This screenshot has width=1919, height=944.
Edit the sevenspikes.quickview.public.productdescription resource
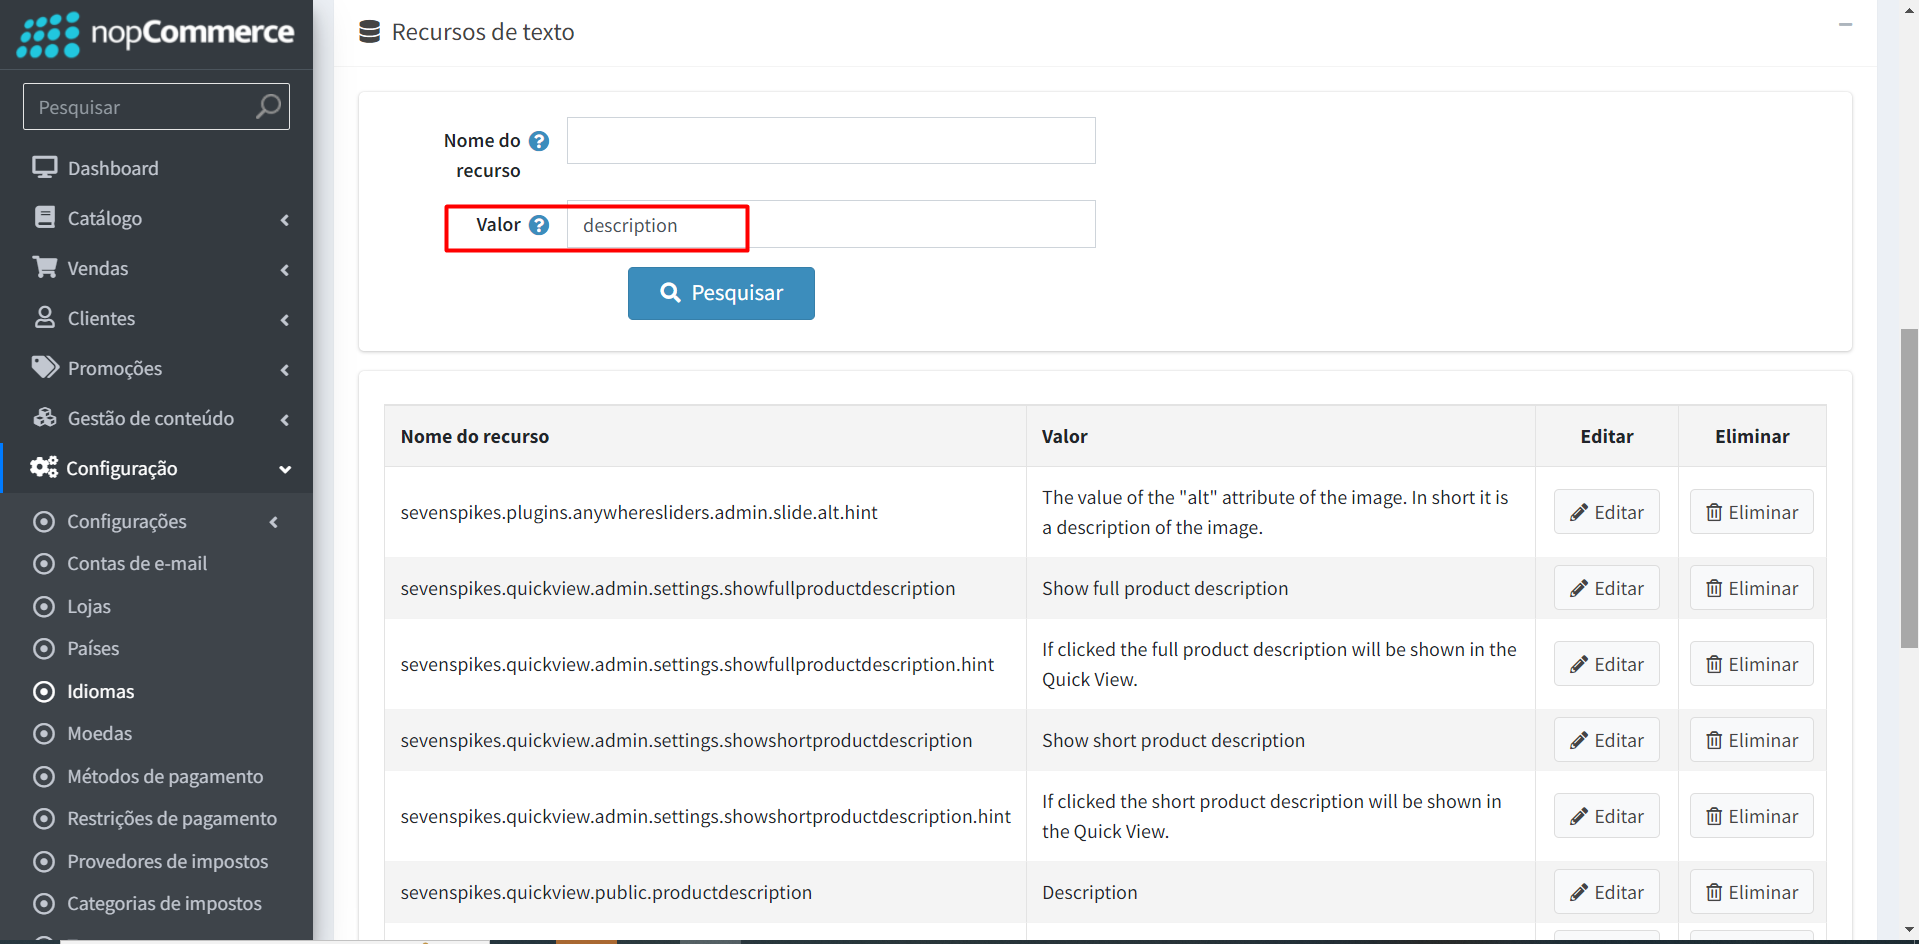[1606, 891]
